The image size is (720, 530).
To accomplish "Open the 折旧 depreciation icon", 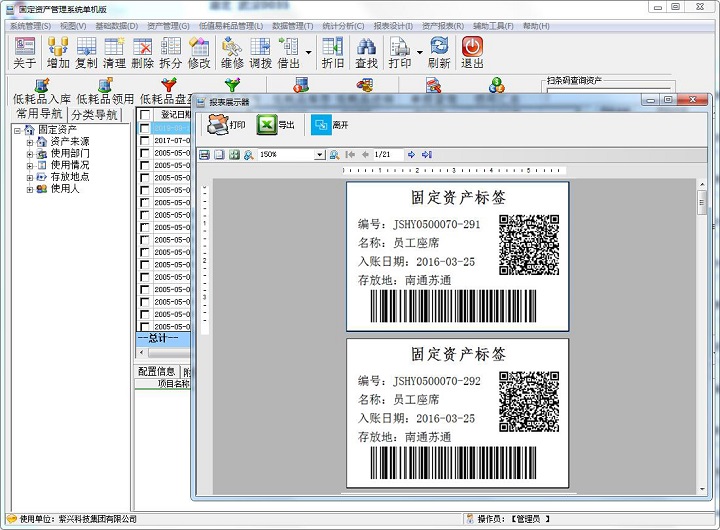I will coord(333,53).
